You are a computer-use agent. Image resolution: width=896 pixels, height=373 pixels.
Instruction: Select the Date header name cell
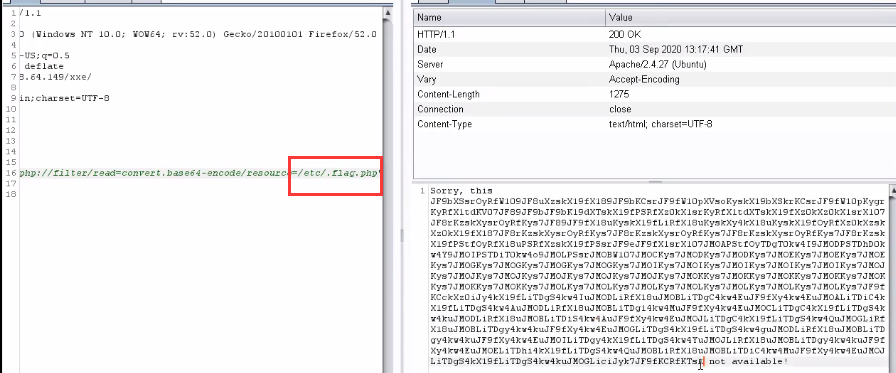(509, 49)
